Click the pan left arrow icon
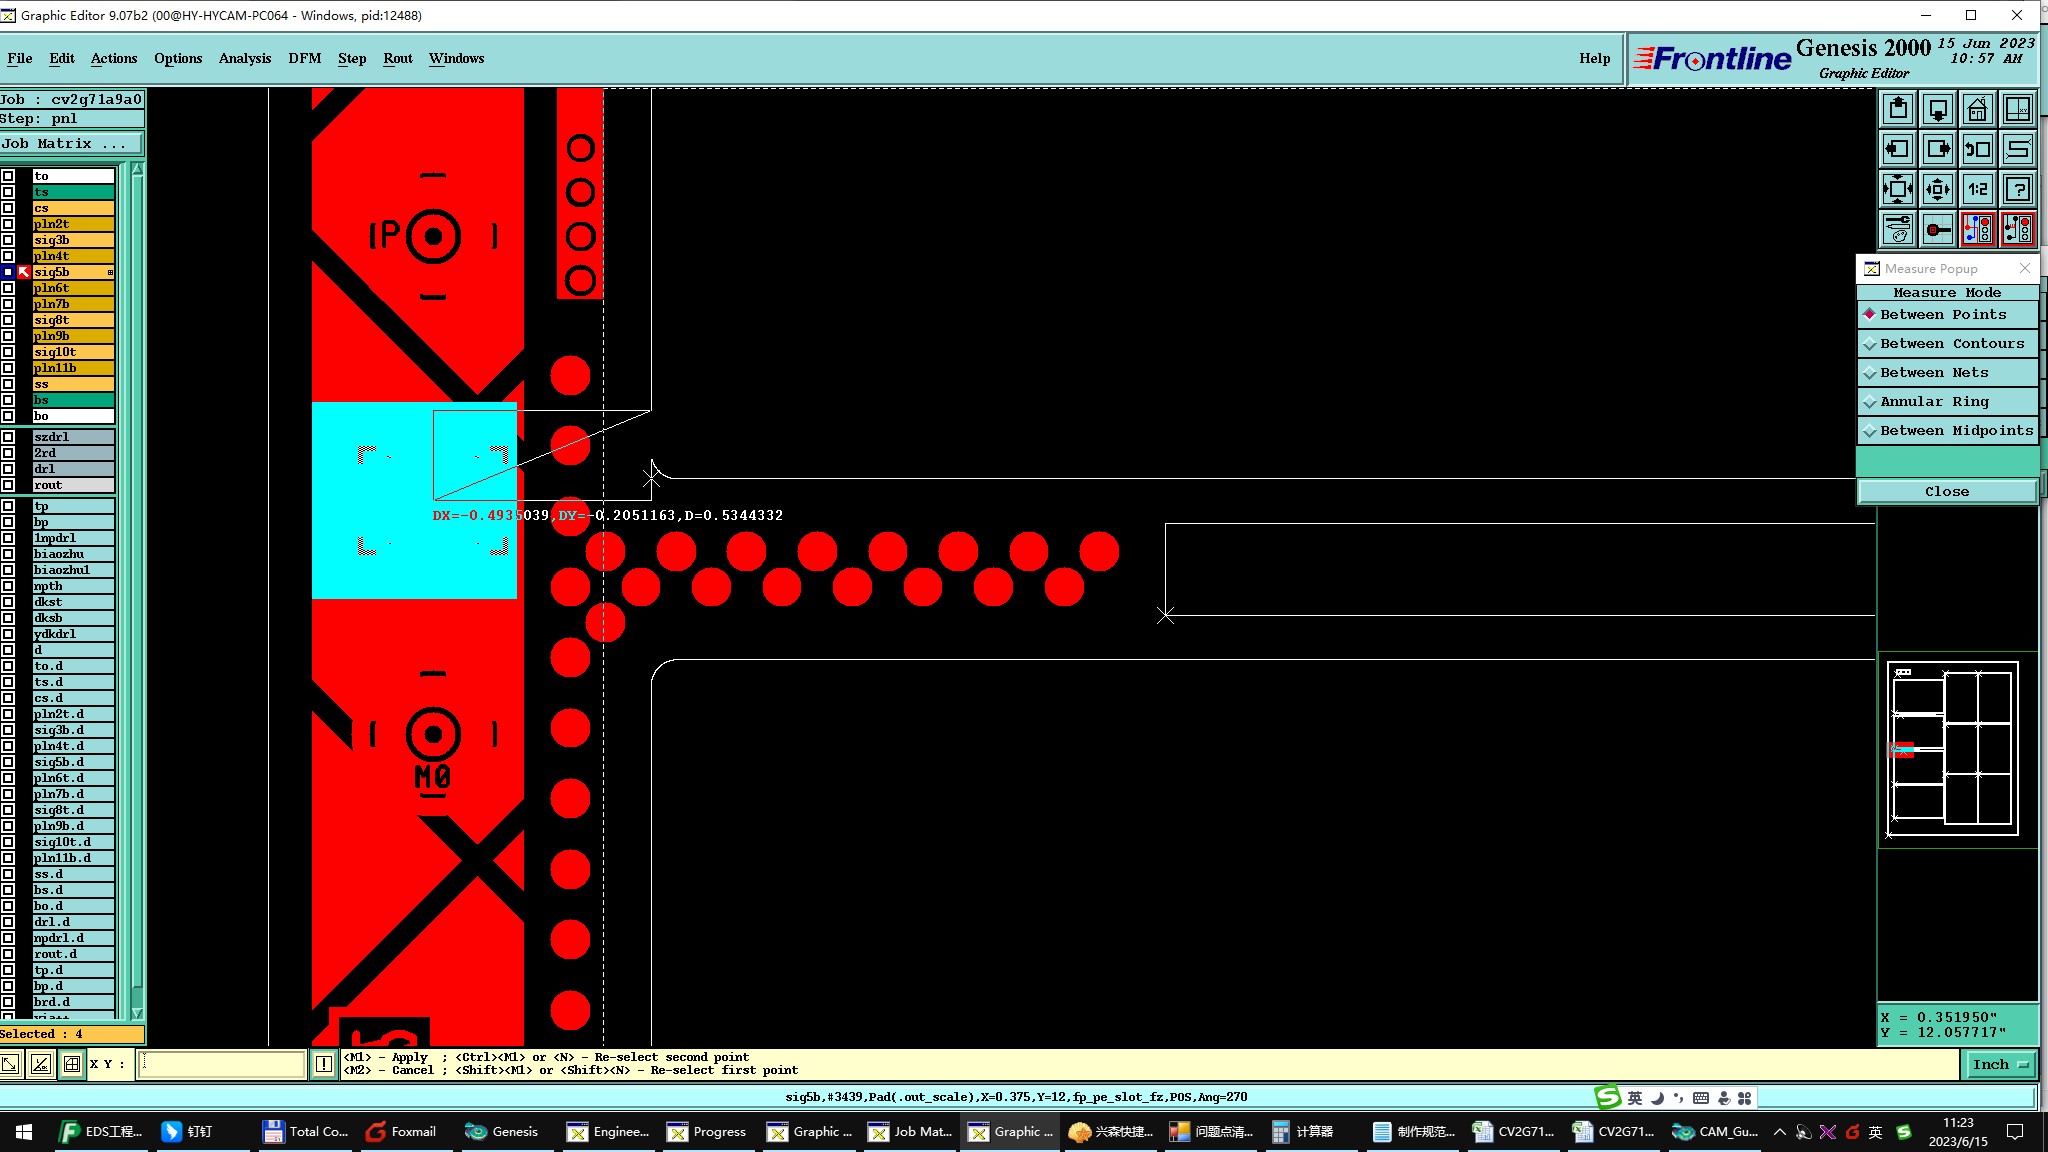This screenshot has height=1152, width=2048. (1897, 149)
